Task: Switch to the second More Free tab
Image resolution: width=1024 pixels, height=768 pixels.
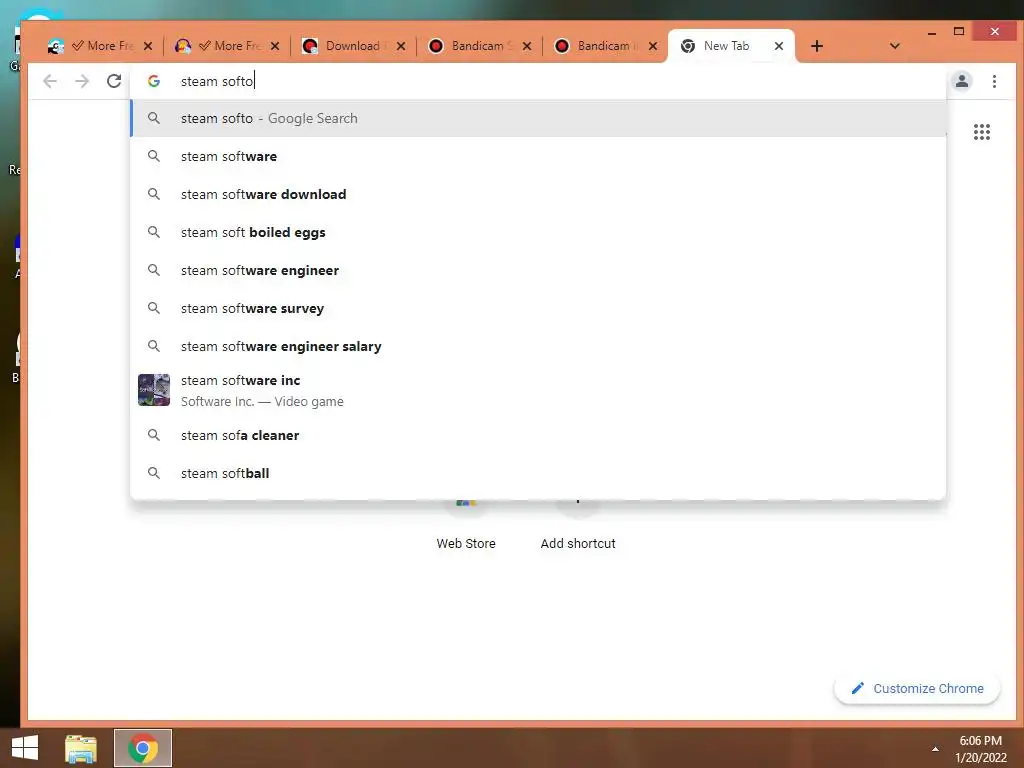Action: (x=226, y=46)
